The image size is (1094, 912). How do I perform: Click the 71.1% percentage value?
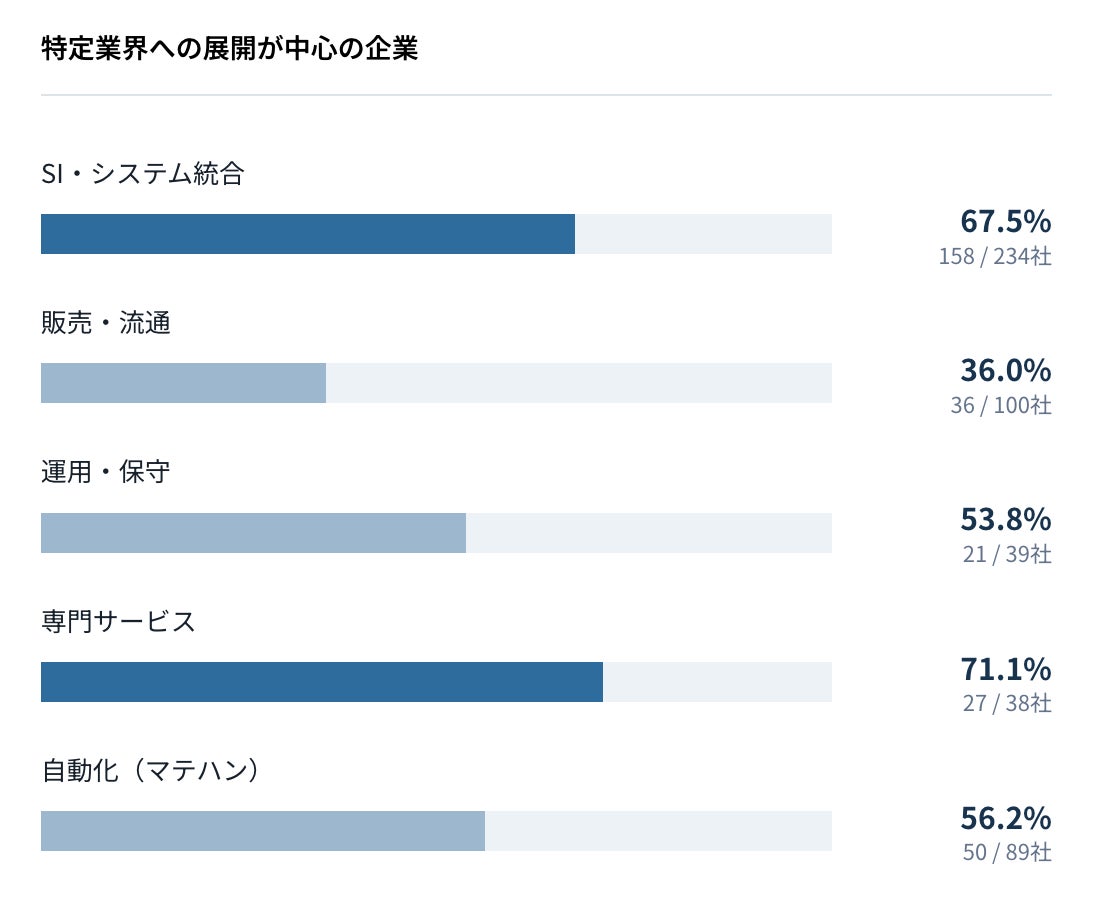pyautogui.click(x=1005, y=669)
